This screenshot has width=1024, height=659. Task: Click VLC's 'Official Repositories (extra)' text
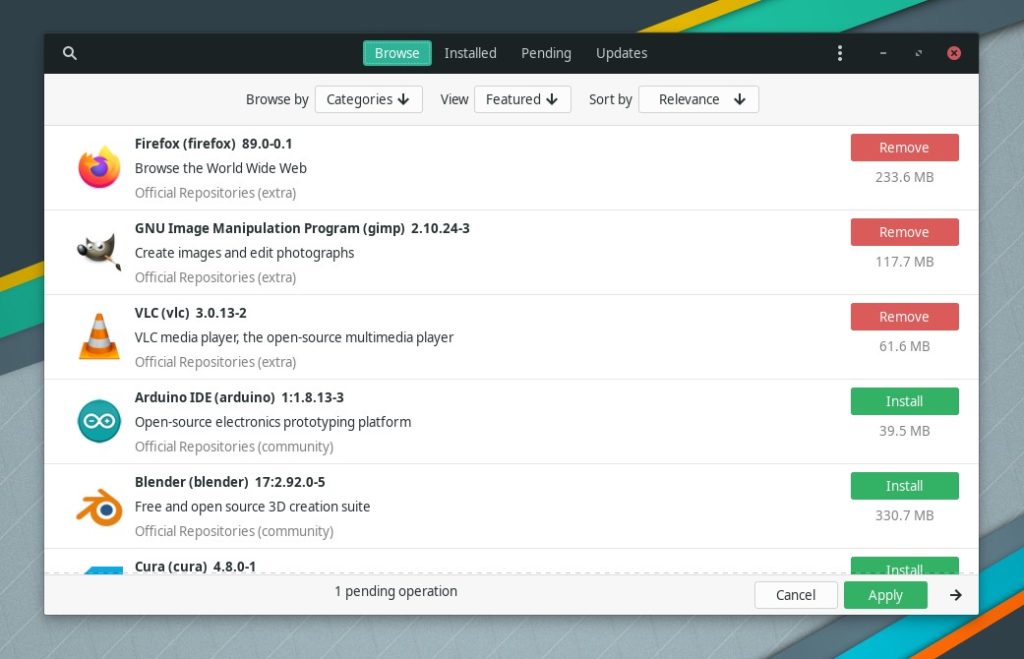[x=216, y=362]
